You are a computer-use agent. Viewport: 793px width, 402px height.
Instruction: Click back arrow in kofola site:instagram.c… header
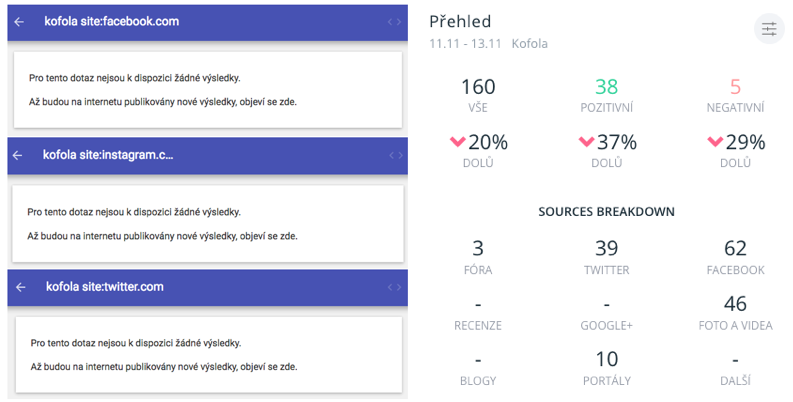[x=19, y=155]
